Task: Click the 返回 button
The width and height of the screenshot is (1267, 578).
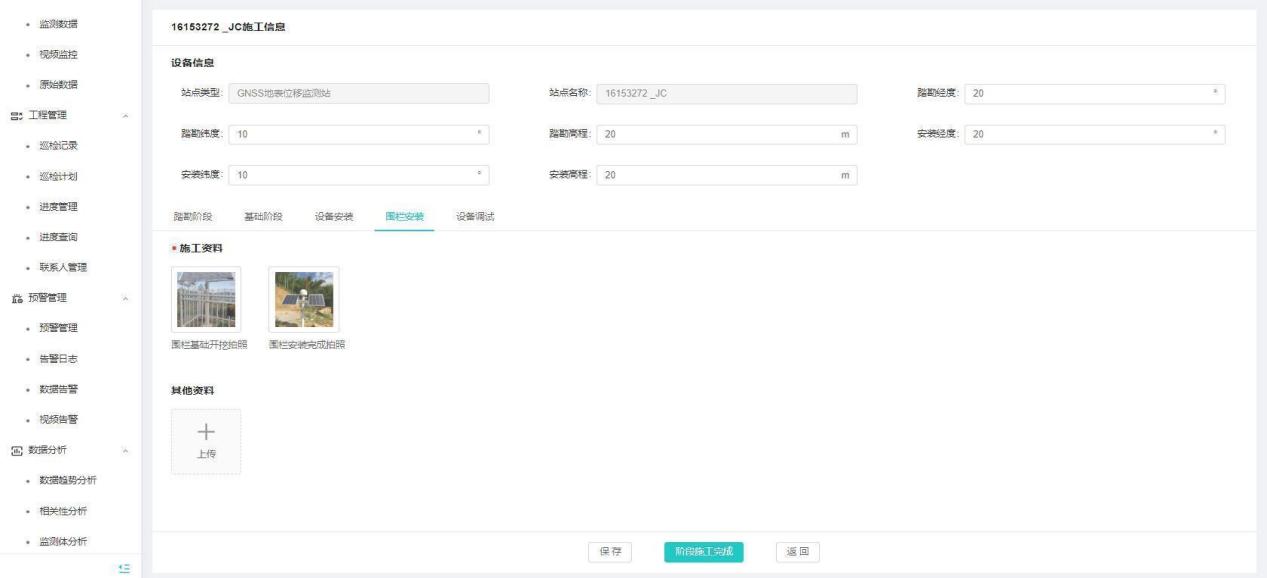Action: pos(797,551)
